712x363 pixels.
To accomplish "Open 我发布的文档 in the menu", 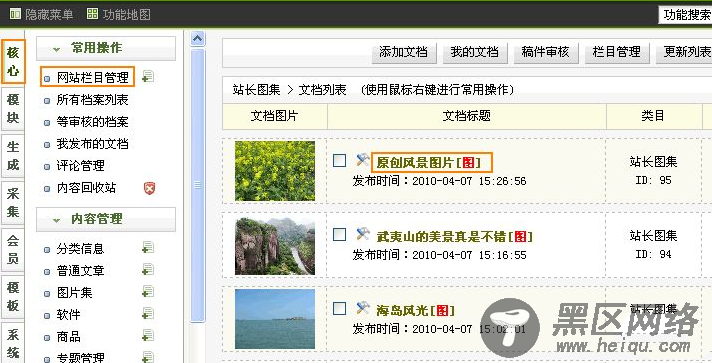I will coord(93,144).
